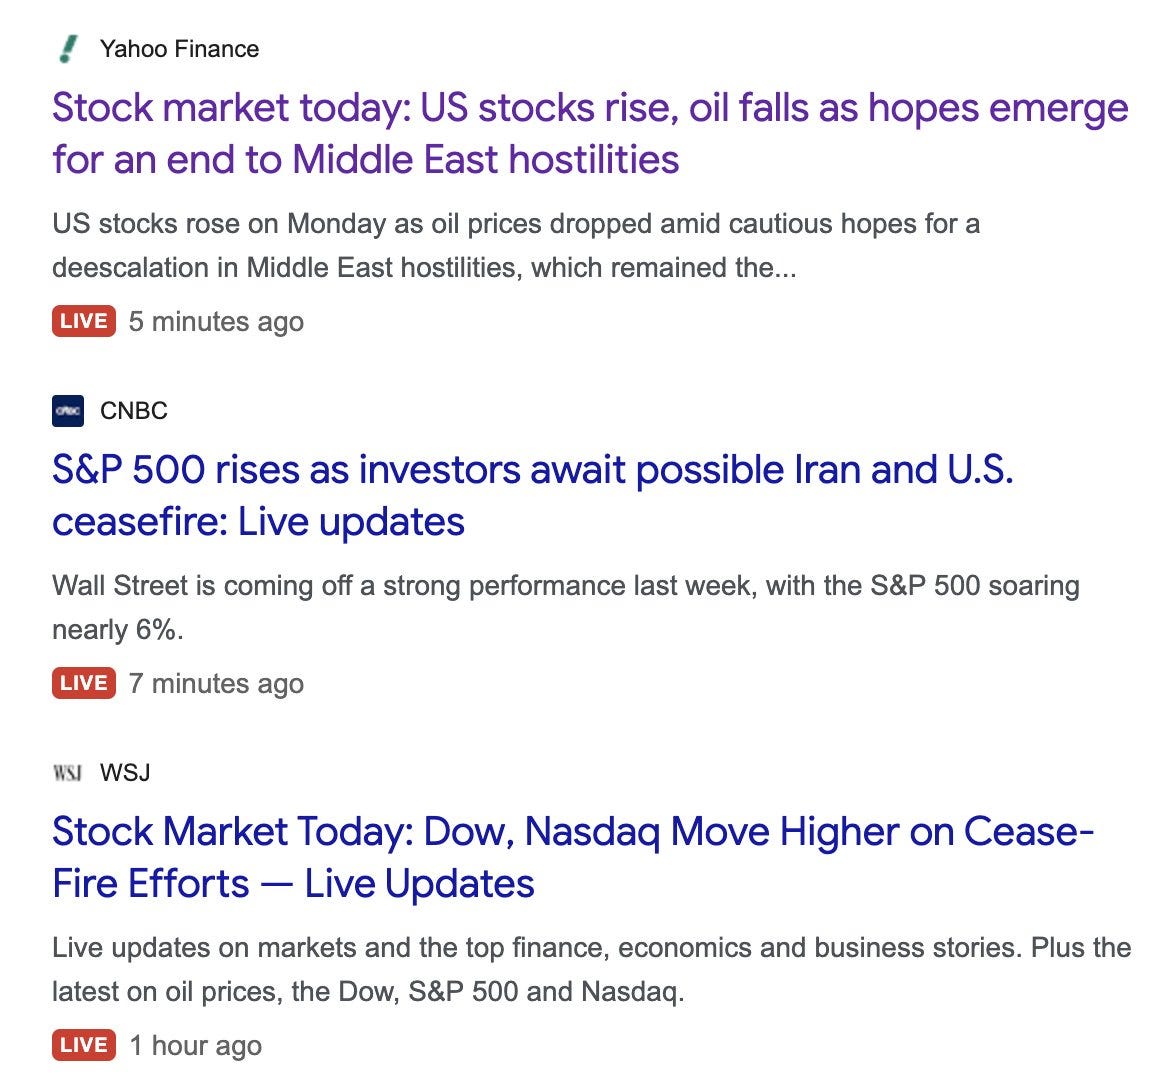Click 'Fire Efforts — Live Updates' headline line
Image resolution: width=1164 pixels, height=1092 pixels.
pyautogui.click(x=293, y=883)
